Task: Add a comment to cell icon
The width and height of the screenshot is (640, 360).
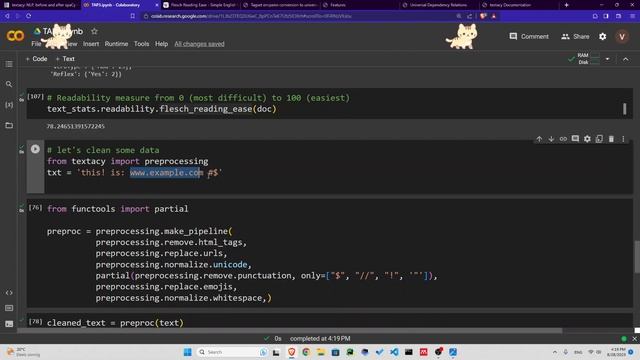Action: point(575,139)
